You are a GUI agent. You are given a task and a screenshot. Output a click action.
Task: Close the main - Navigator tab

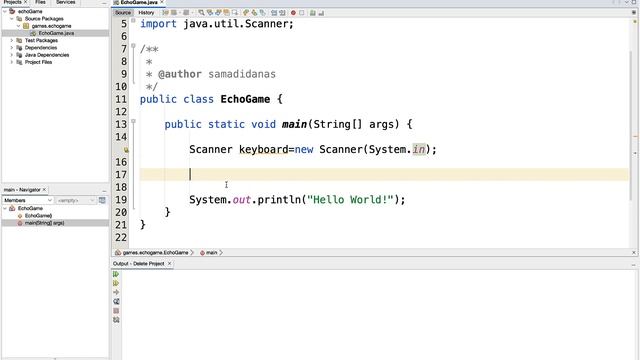[44, 190]
